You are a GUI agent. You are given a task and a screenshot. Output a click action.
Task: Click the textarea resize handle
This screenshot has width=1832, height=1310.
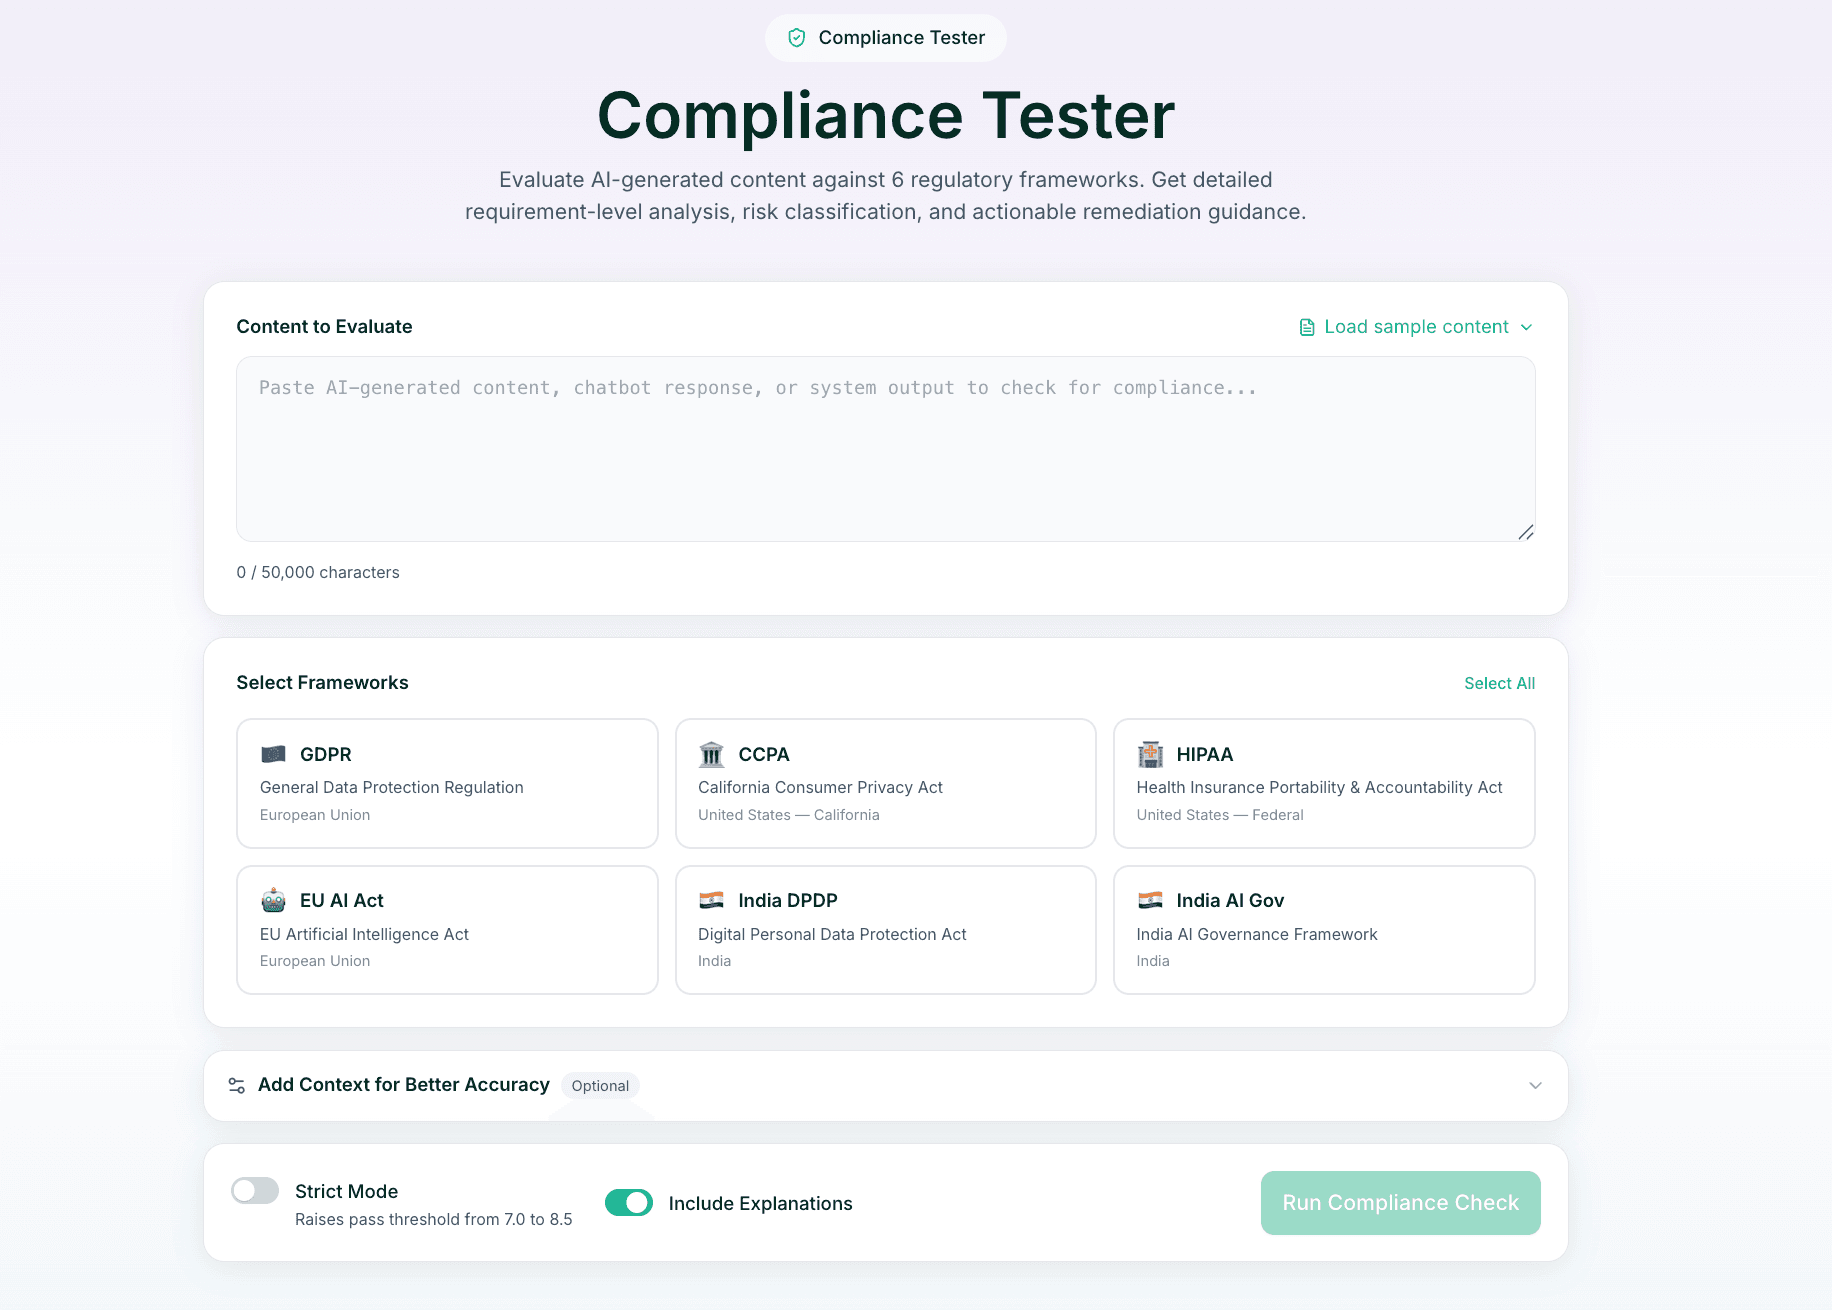(1526, 532)
